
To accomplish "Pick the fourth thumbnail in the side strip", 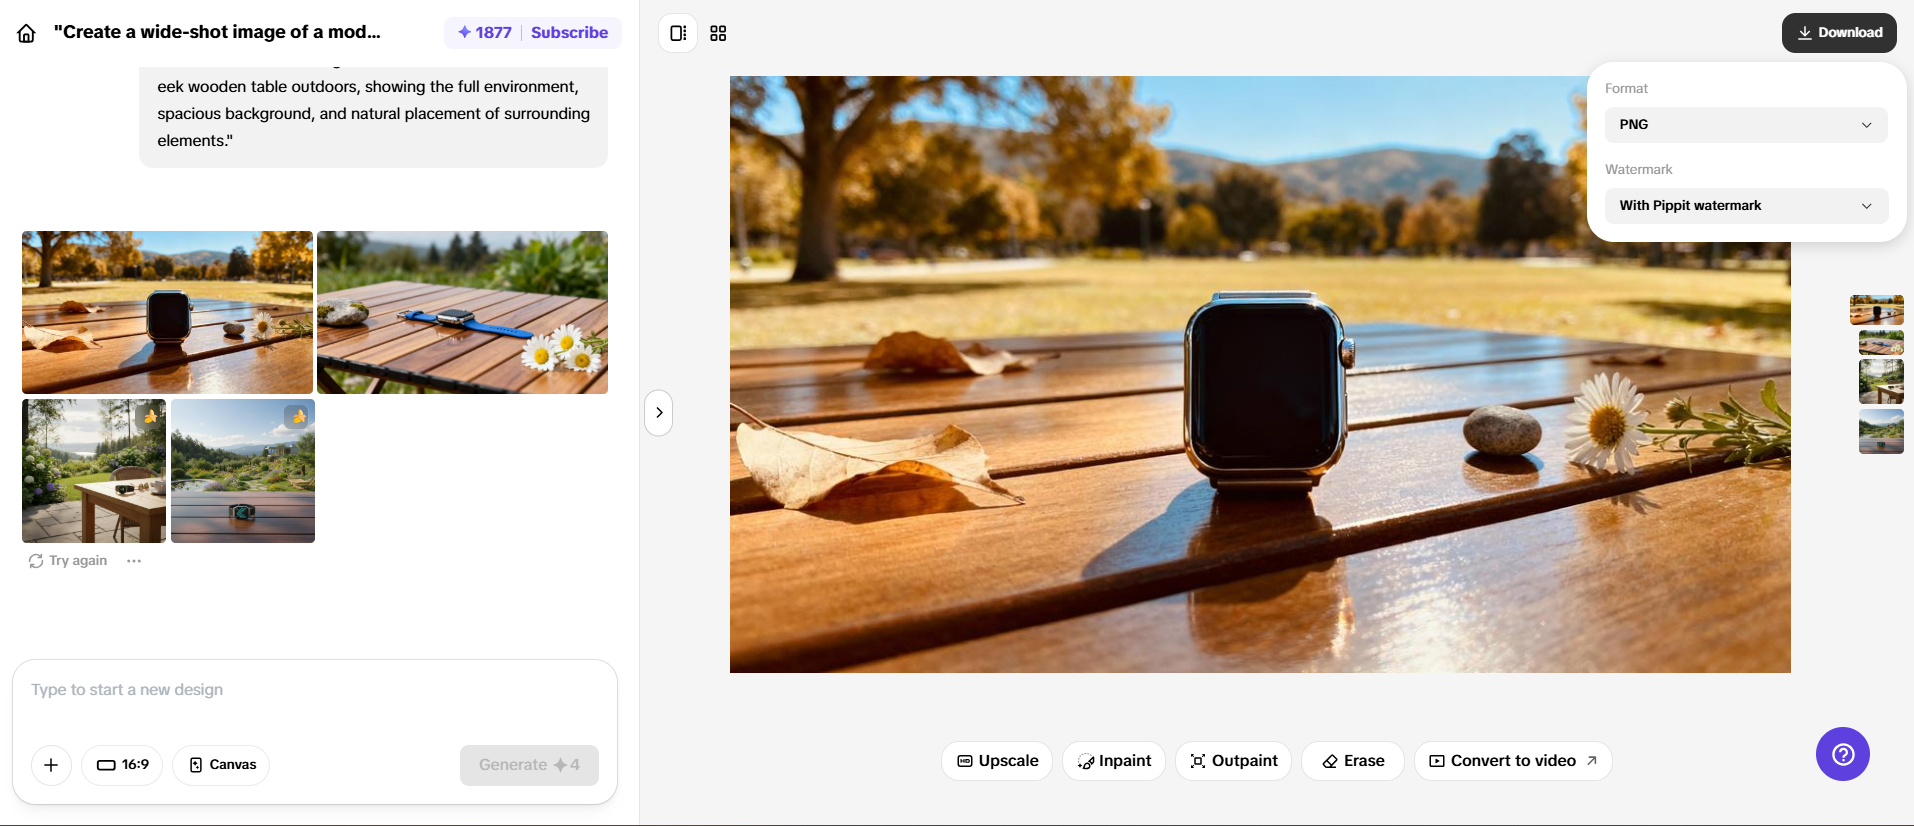I will (1881, 431).
